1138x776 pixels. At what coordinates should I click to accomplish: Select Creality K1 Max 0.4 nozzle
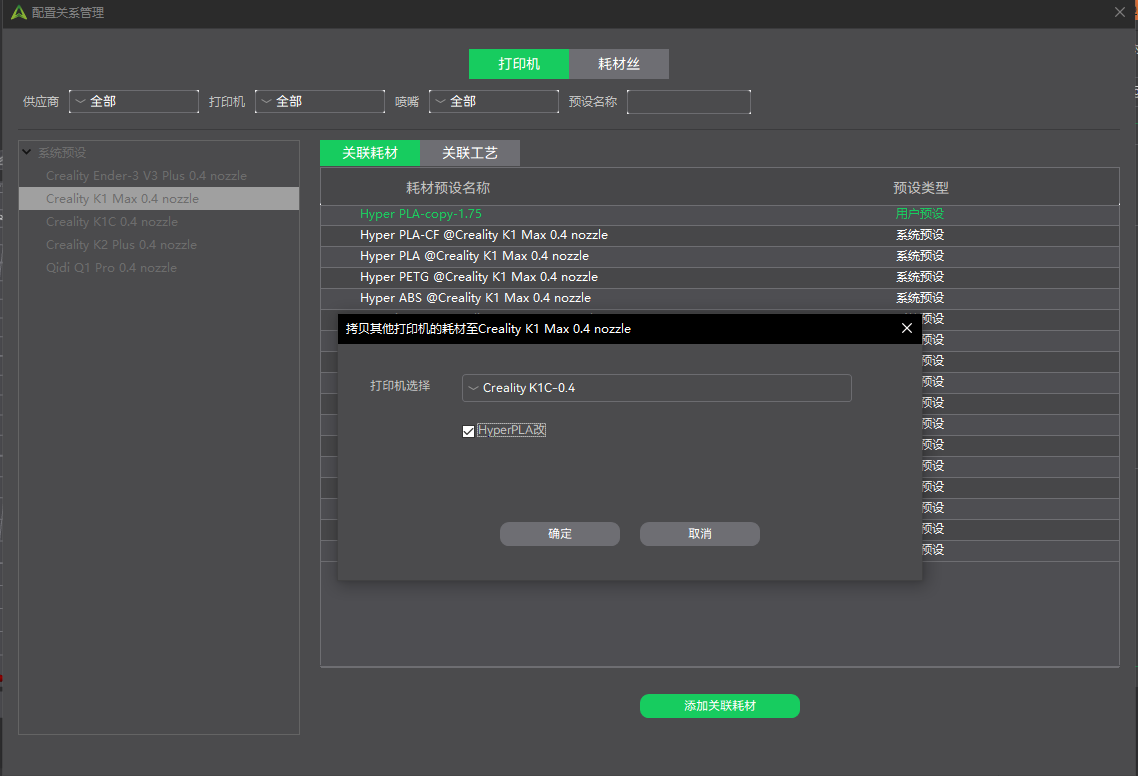[x=159, y=199]
